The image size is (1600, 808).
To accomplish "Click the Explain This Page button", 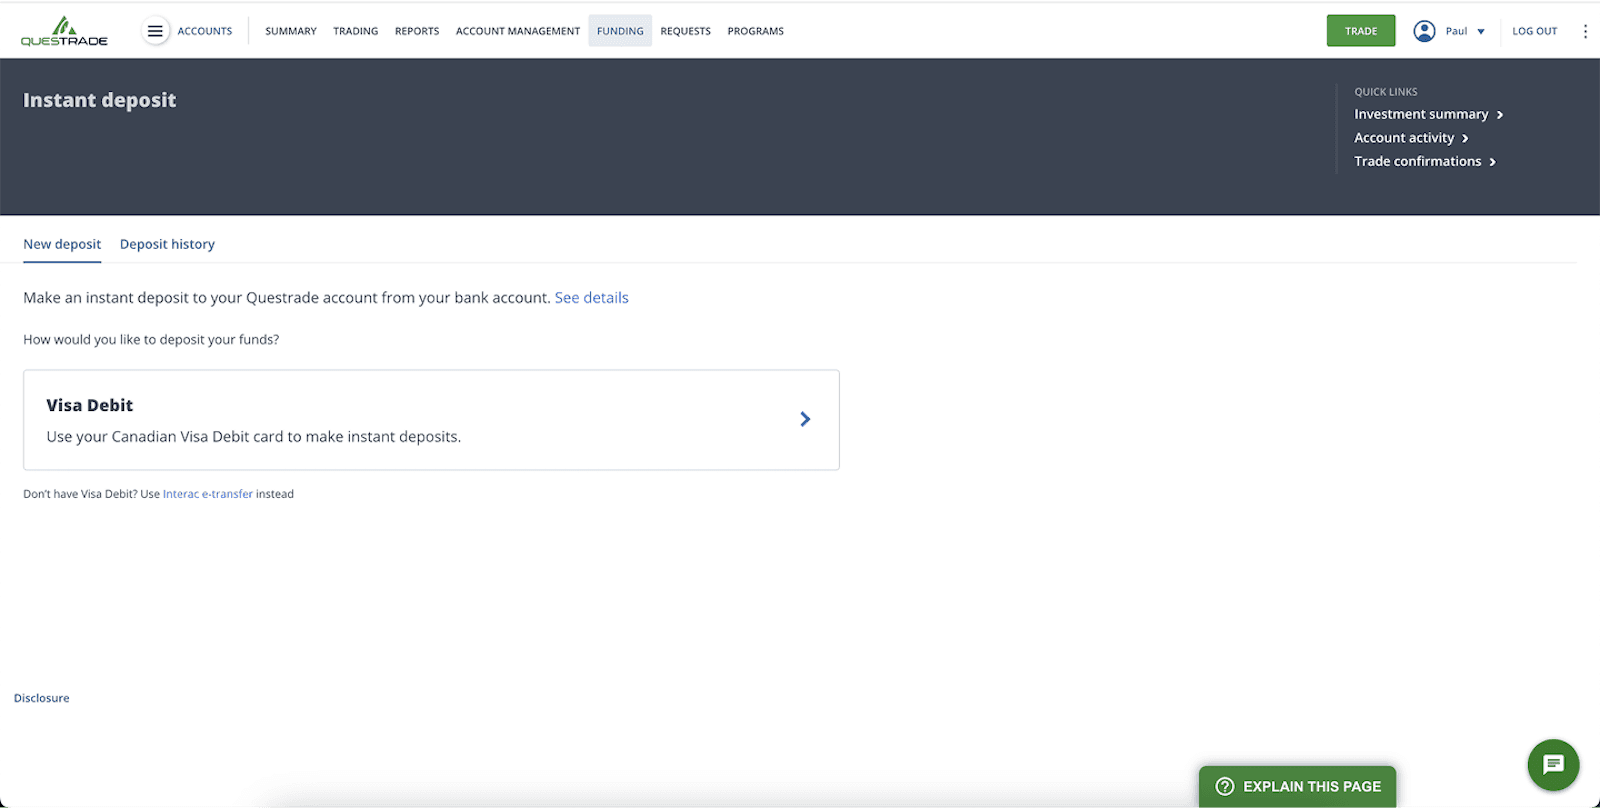I will tap(1298, 786).
